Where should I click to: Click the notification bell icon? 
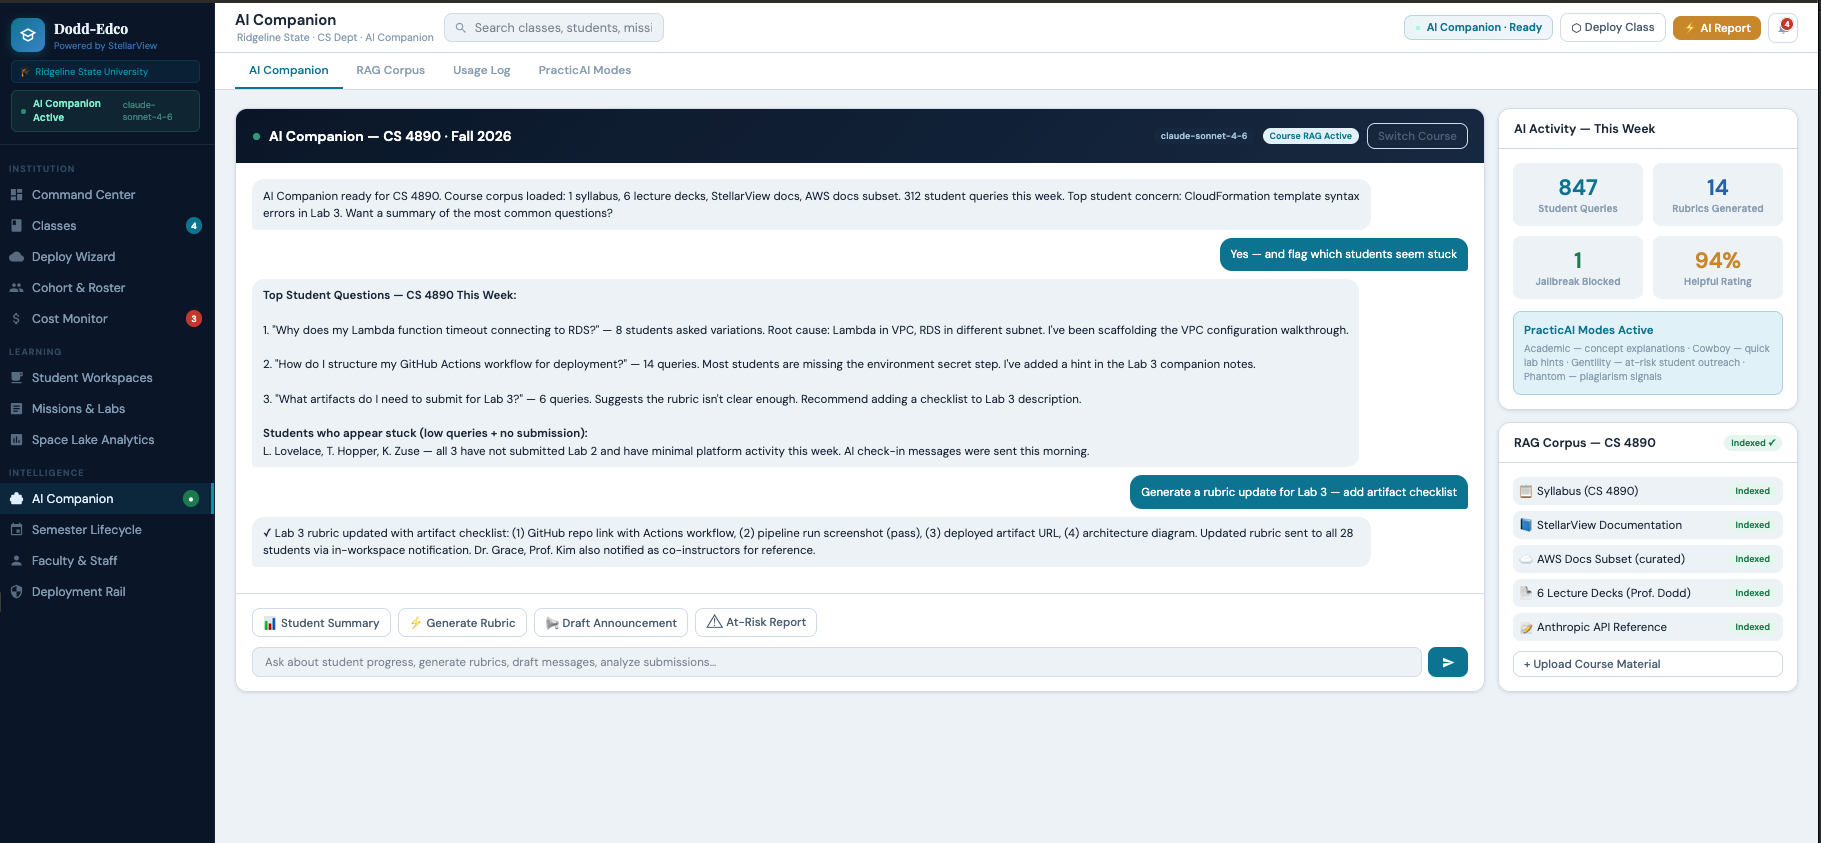pyautogui.click(x=1782, y=28)
